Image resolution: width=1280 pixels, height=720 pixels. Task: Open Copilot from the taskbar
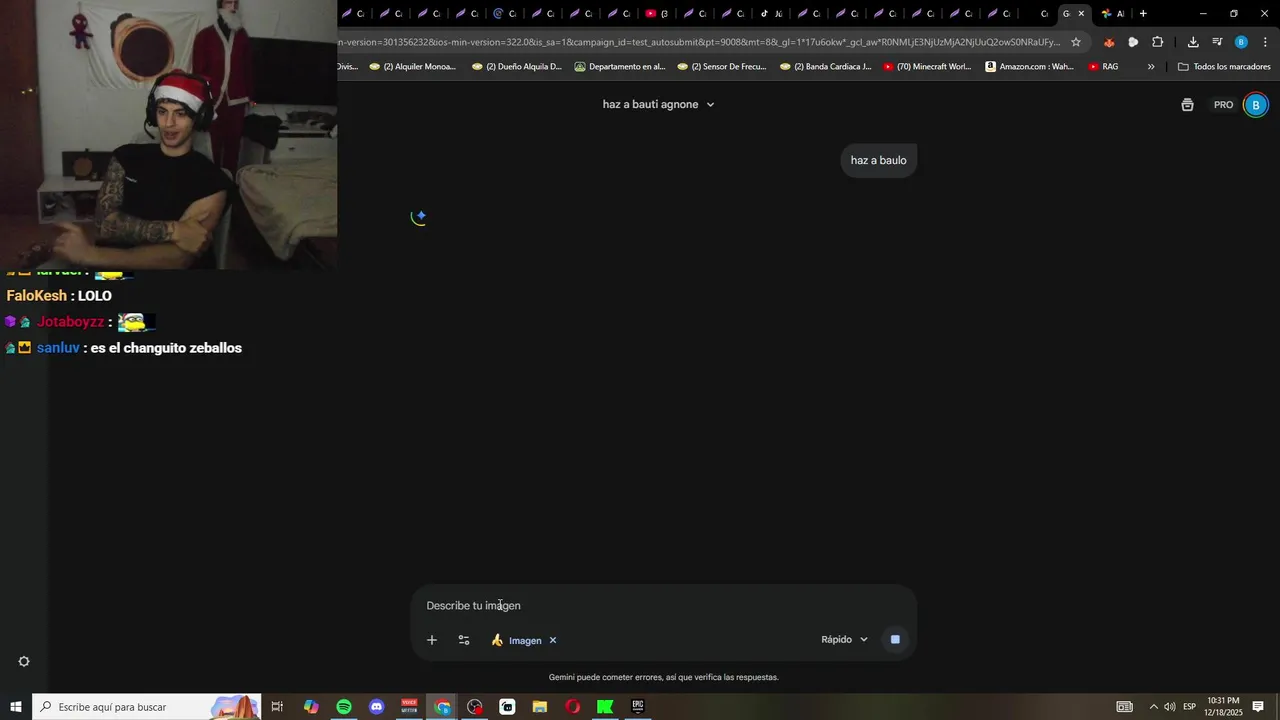pyautogui.click(x=311, y=707)
